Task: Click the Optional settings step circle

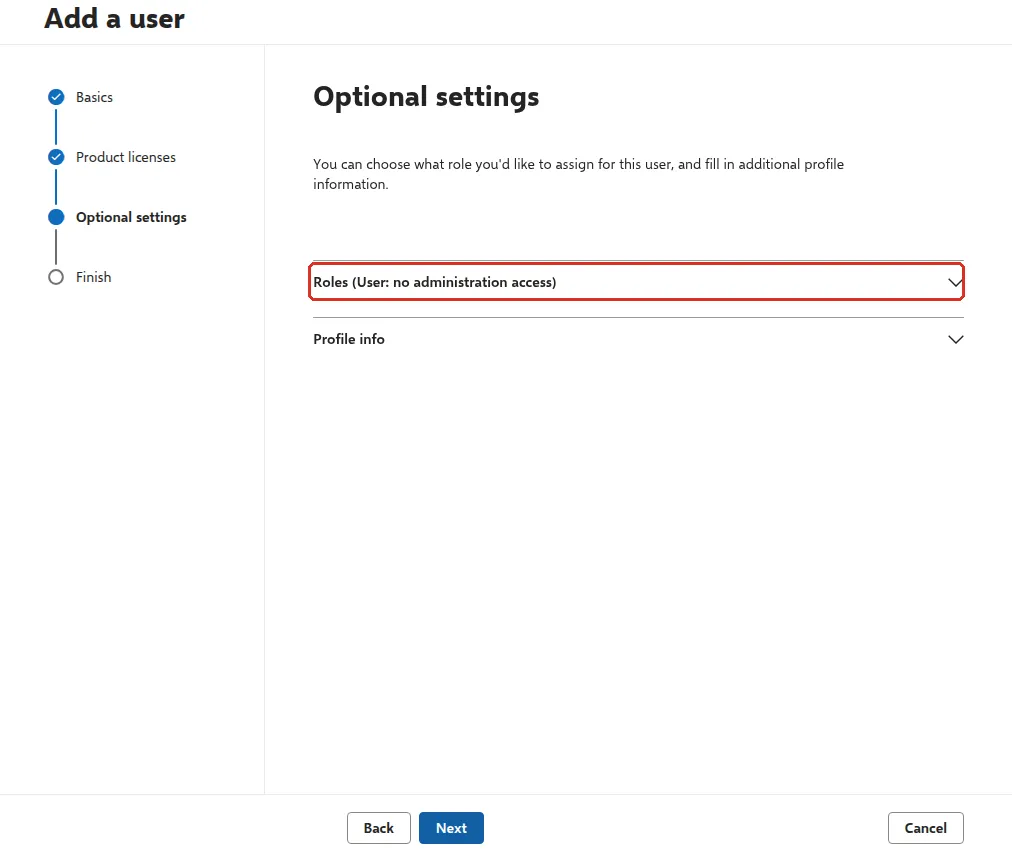Action: point(56,217)
